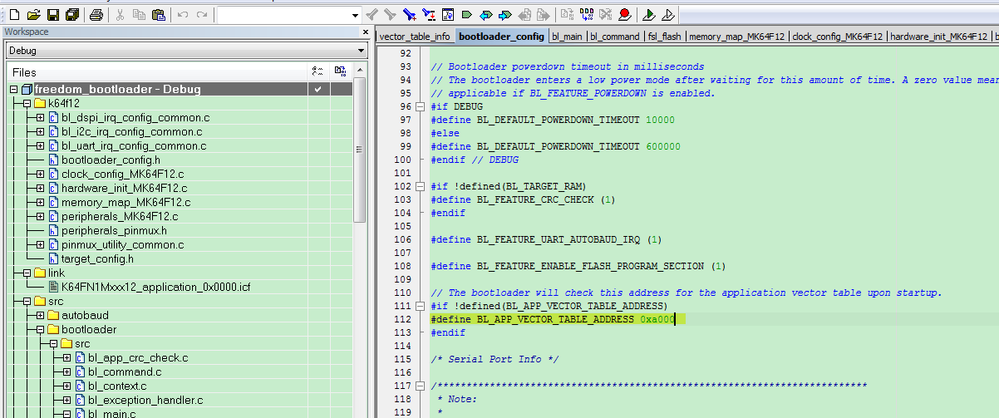Click the Cut scissors icon
Screen dimensions: 999x418
(121, 14)
